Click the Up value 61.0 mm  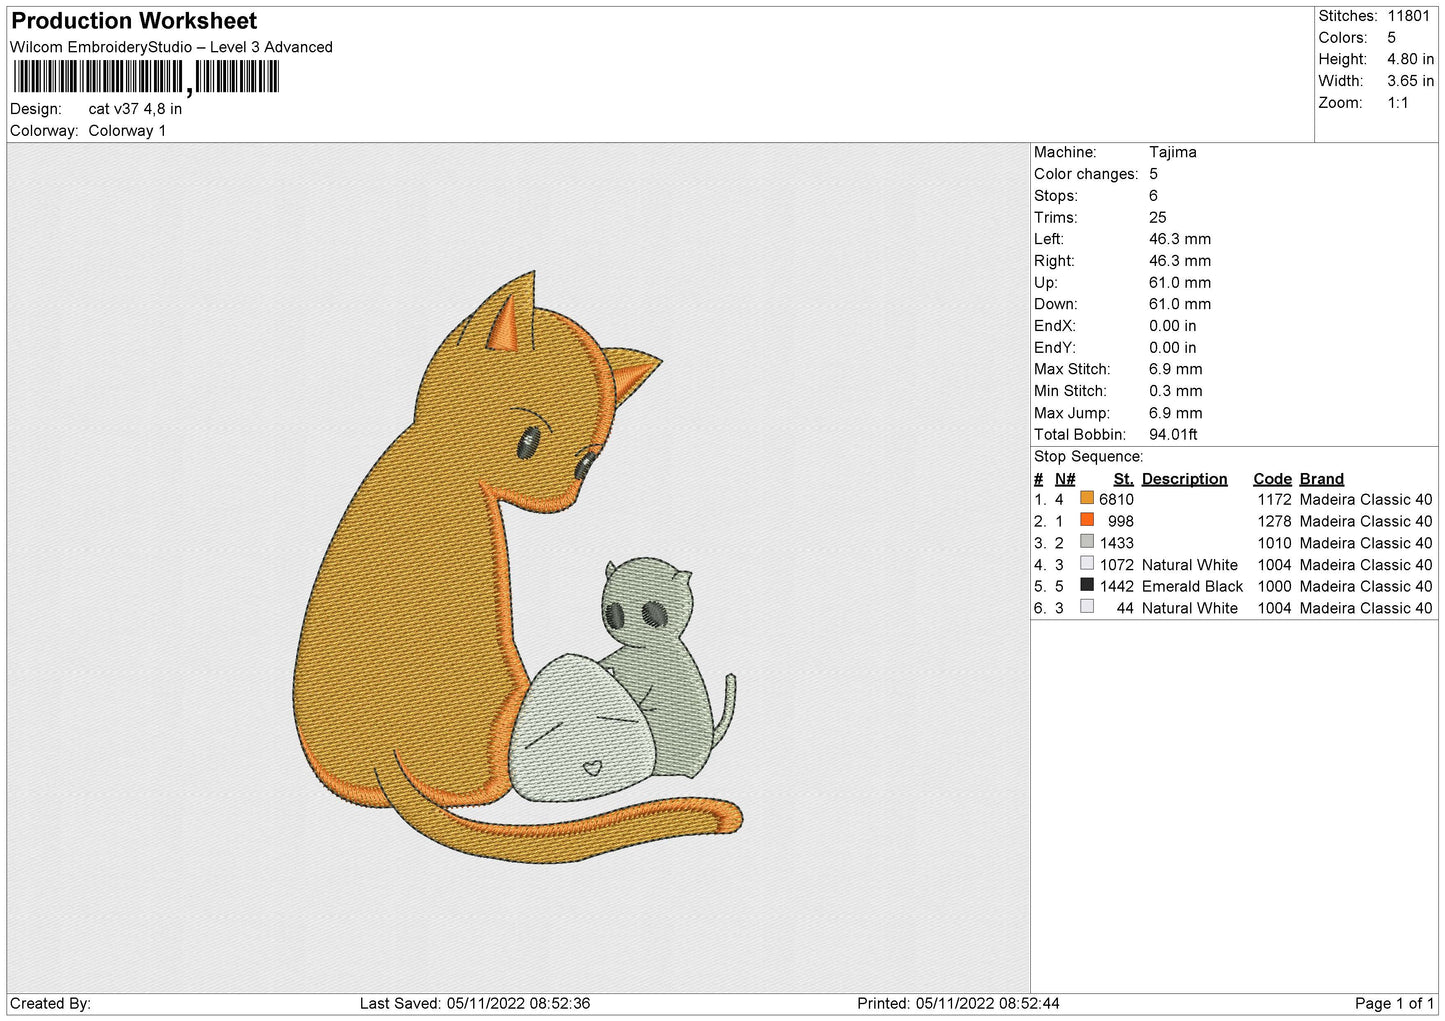pos(1179,283)
